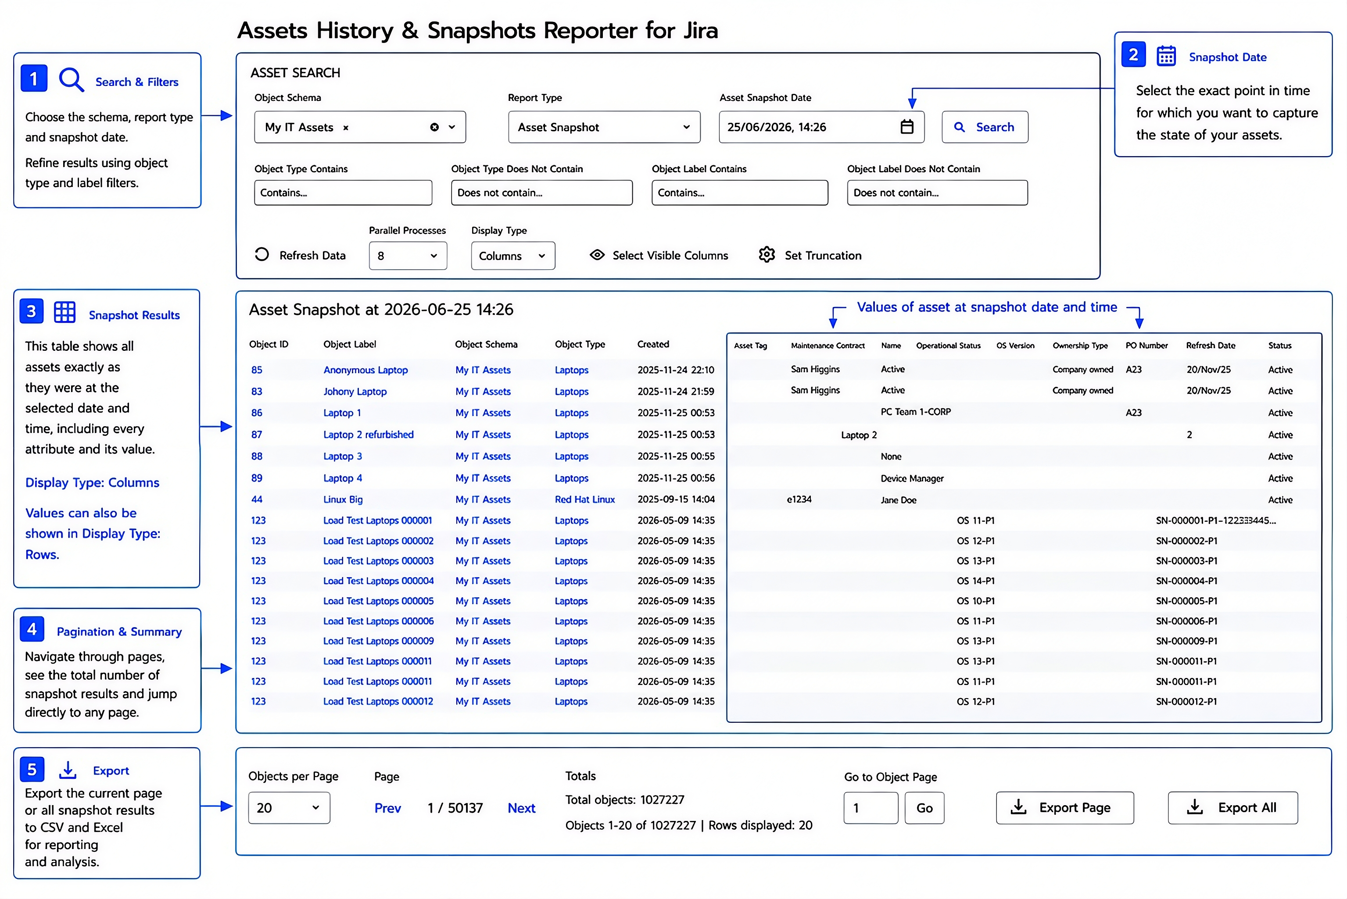Viewport: 1347px width, 899px height.
Task: Click the Created column header
Action: [654, 345]
